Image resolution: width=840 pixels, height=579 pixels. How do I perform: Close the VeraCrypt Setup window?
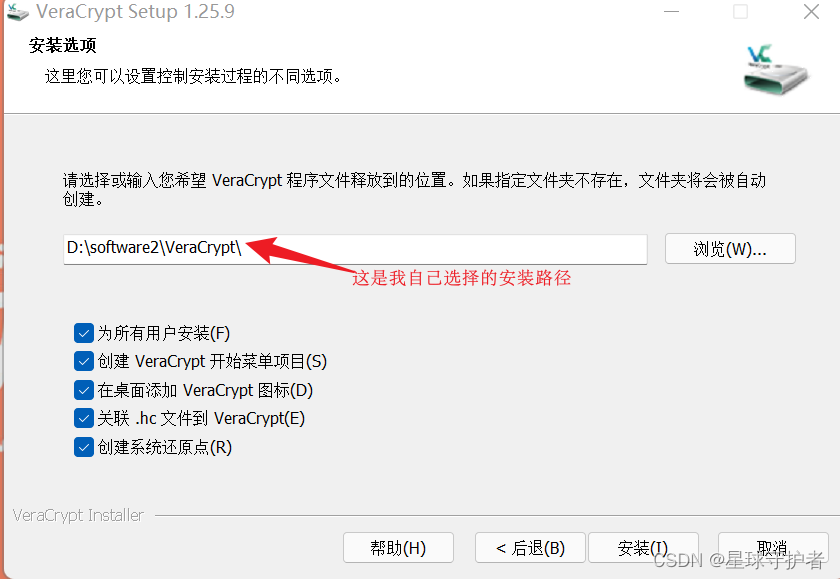[x=811, y=11]
